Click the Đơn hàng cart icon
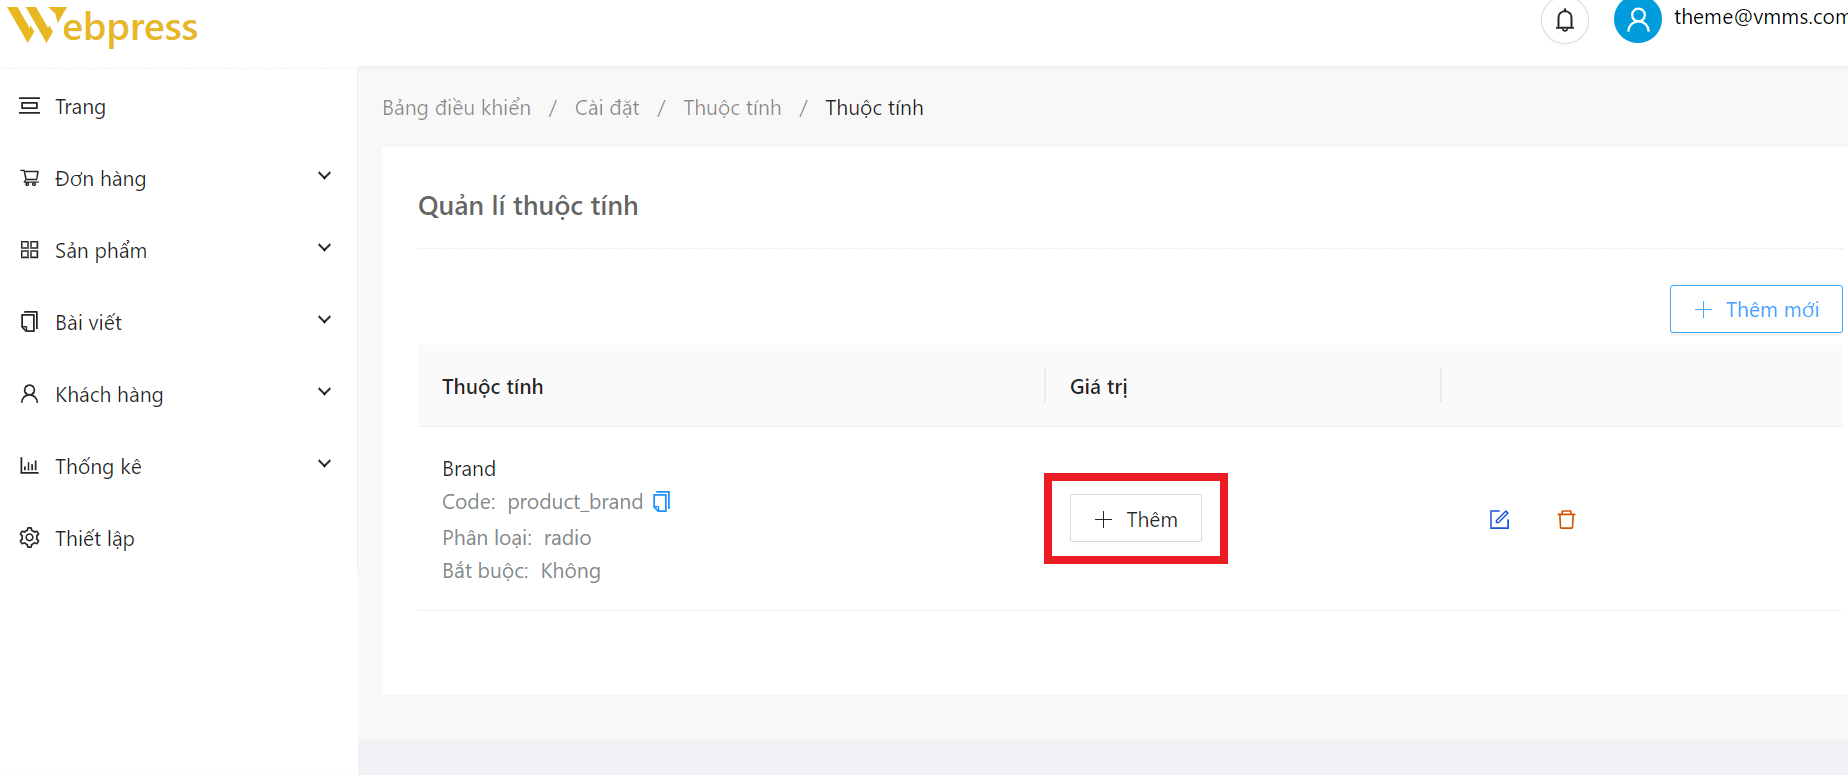 tap(30, 178)
